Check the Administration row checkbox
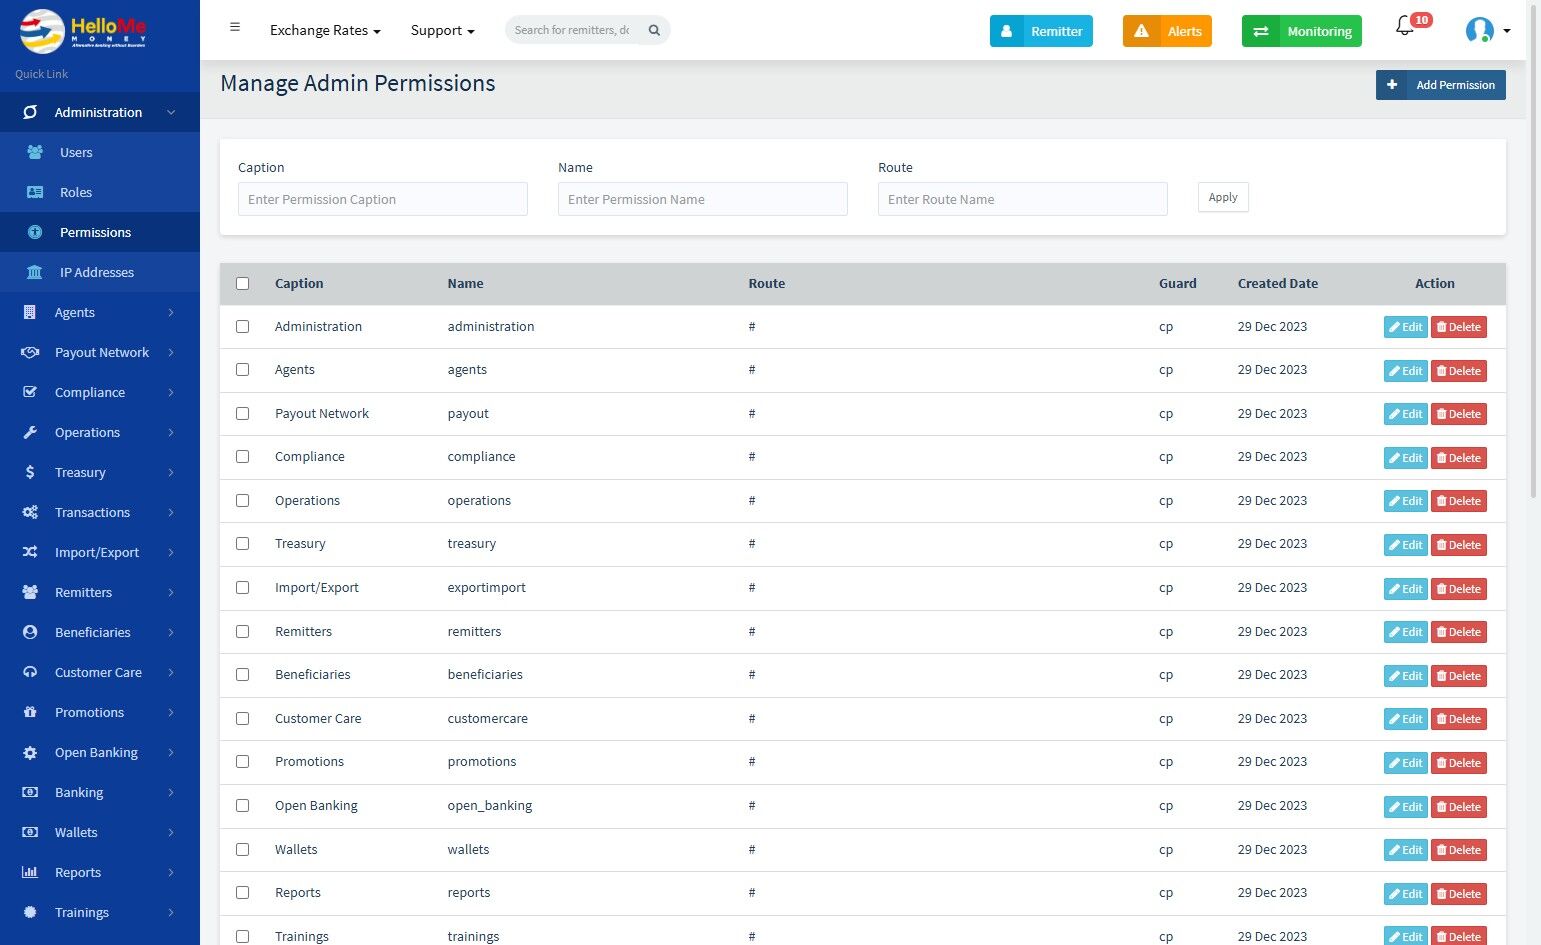1541x945 pixels. pyautogui.click(x=242, y=326)
